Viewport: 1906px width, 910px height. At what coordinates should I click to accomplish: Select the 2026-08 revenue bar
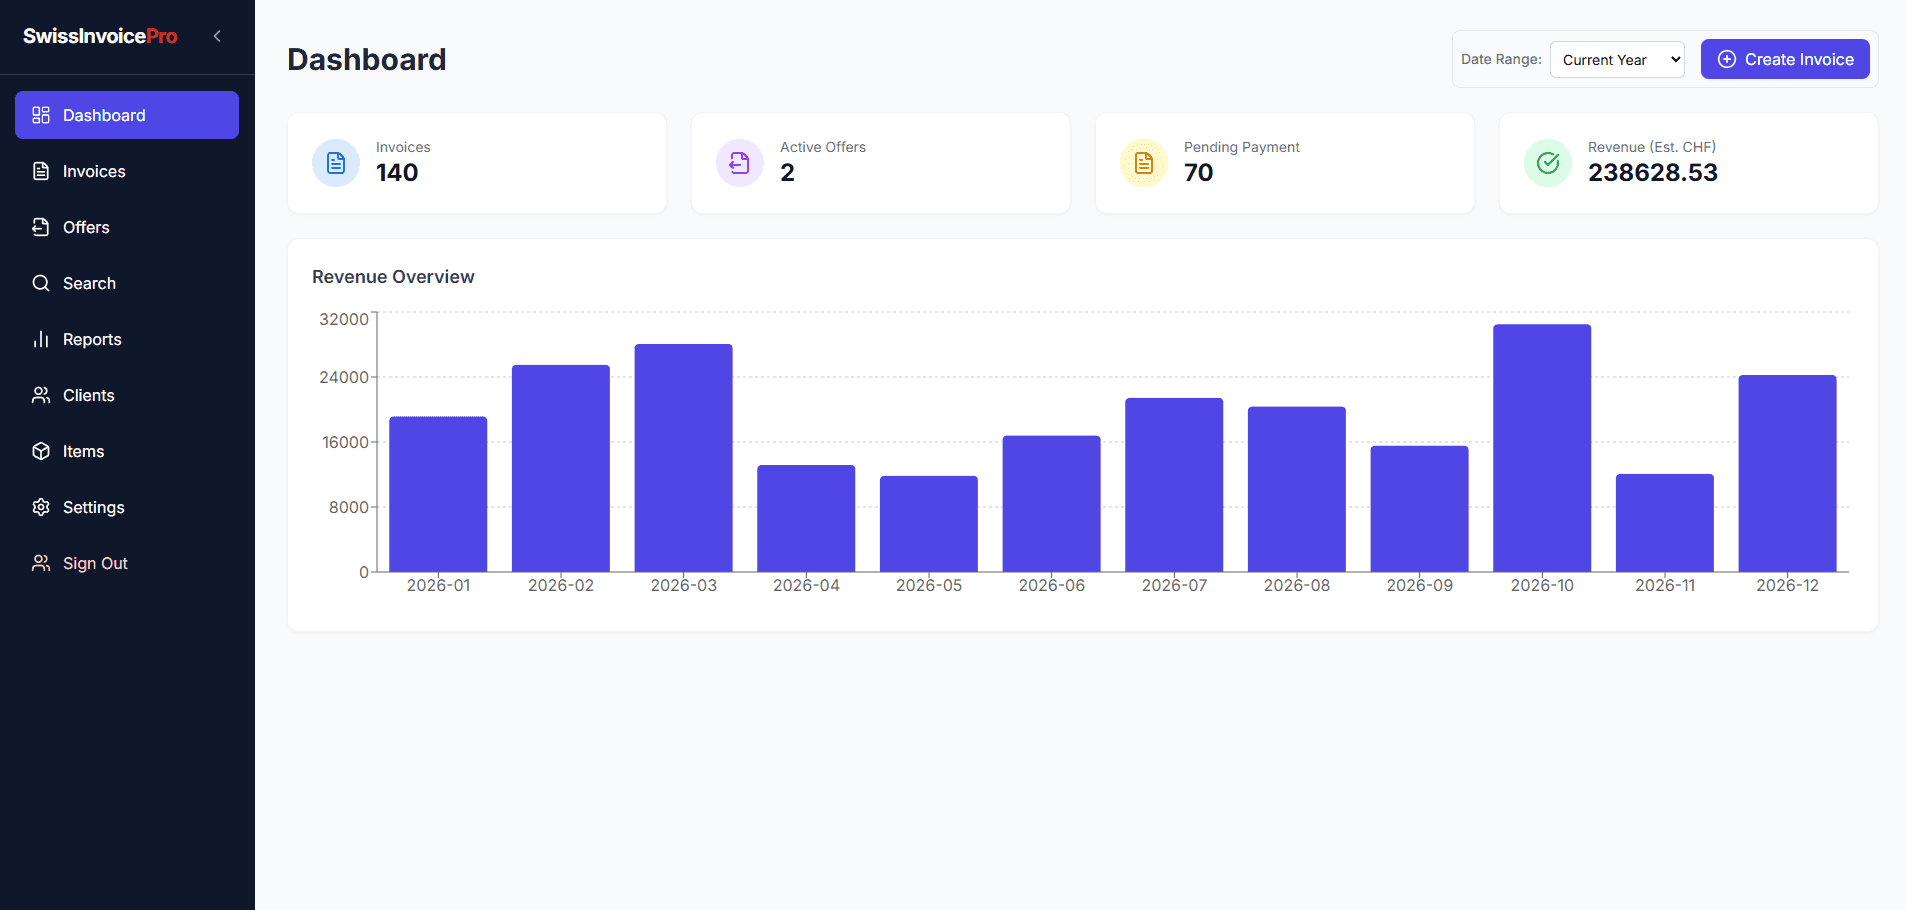click(1297, 489)
